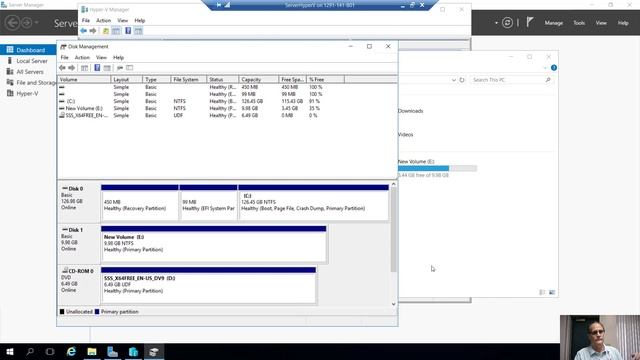This screenshot has height=360, width=640.
Task: Click the Up one level icon in Hyper-V Manager
Action: click(x=106, y=31)
